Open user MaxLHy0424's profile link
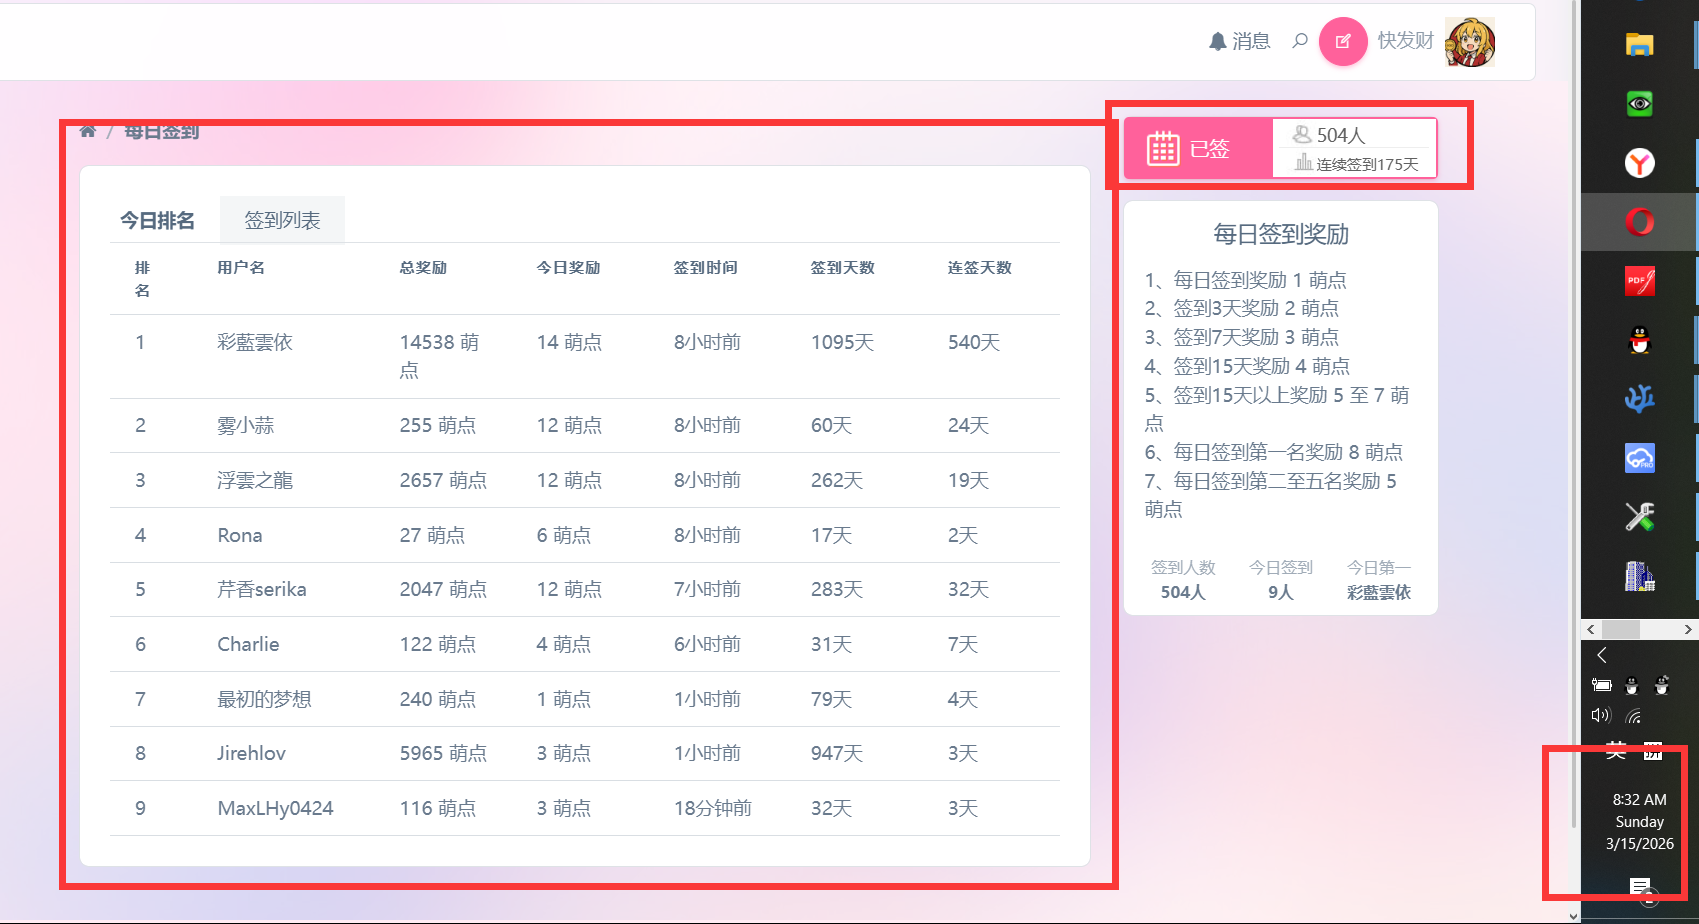 point(275,808)
